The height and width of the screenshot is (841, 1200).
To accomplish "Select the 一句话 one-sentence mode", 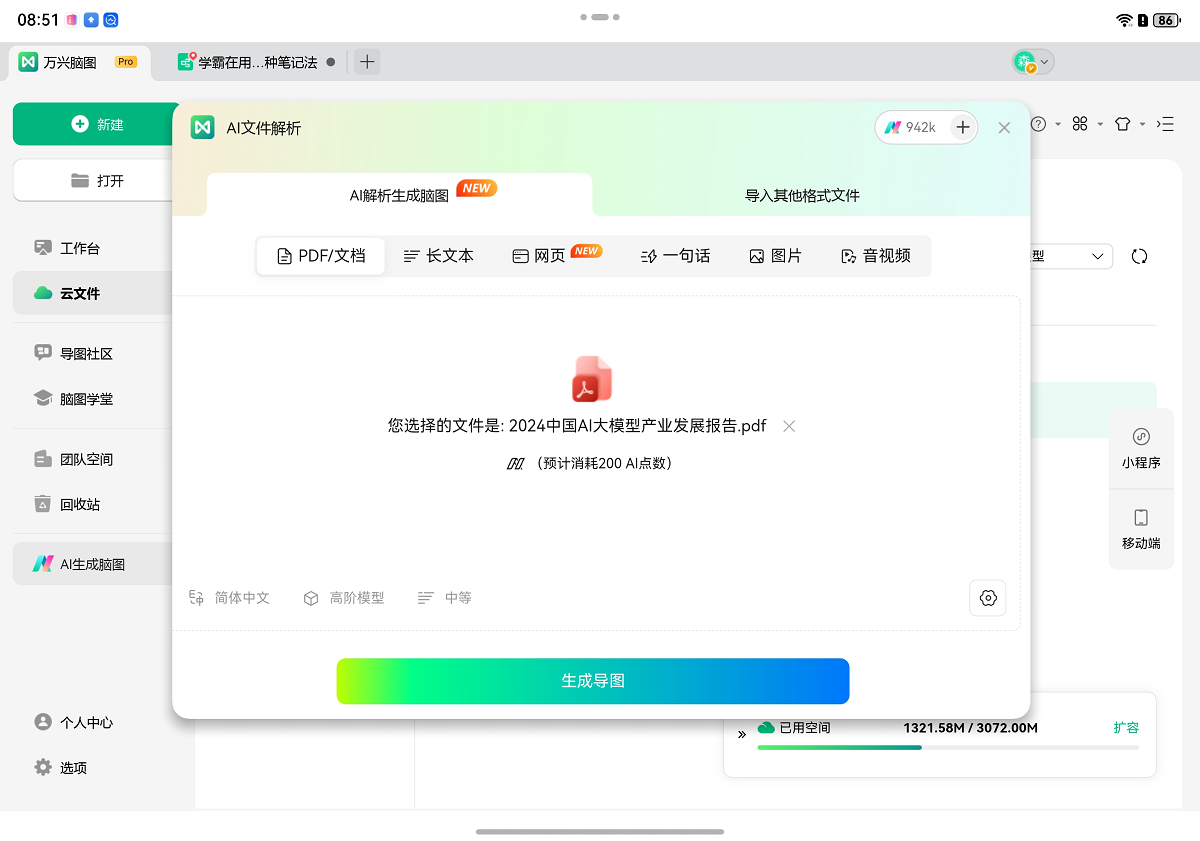I will [676, 256].
